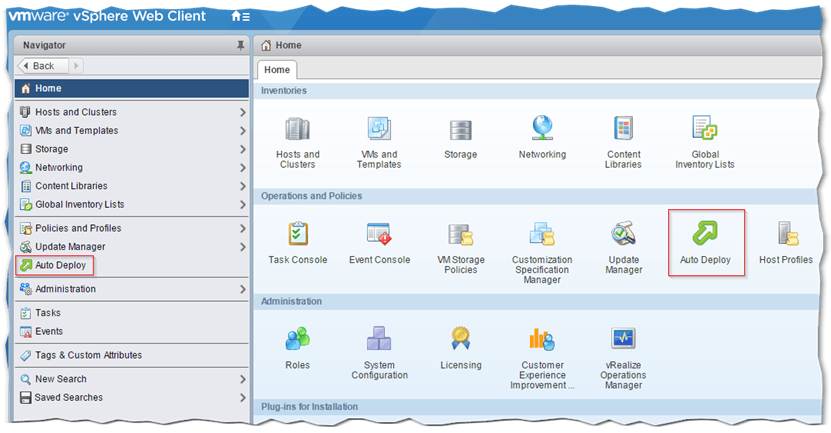This screenshot has height=433, width=831.
Task: Open the Update Manager icon in Home pane
Action: 623,234
